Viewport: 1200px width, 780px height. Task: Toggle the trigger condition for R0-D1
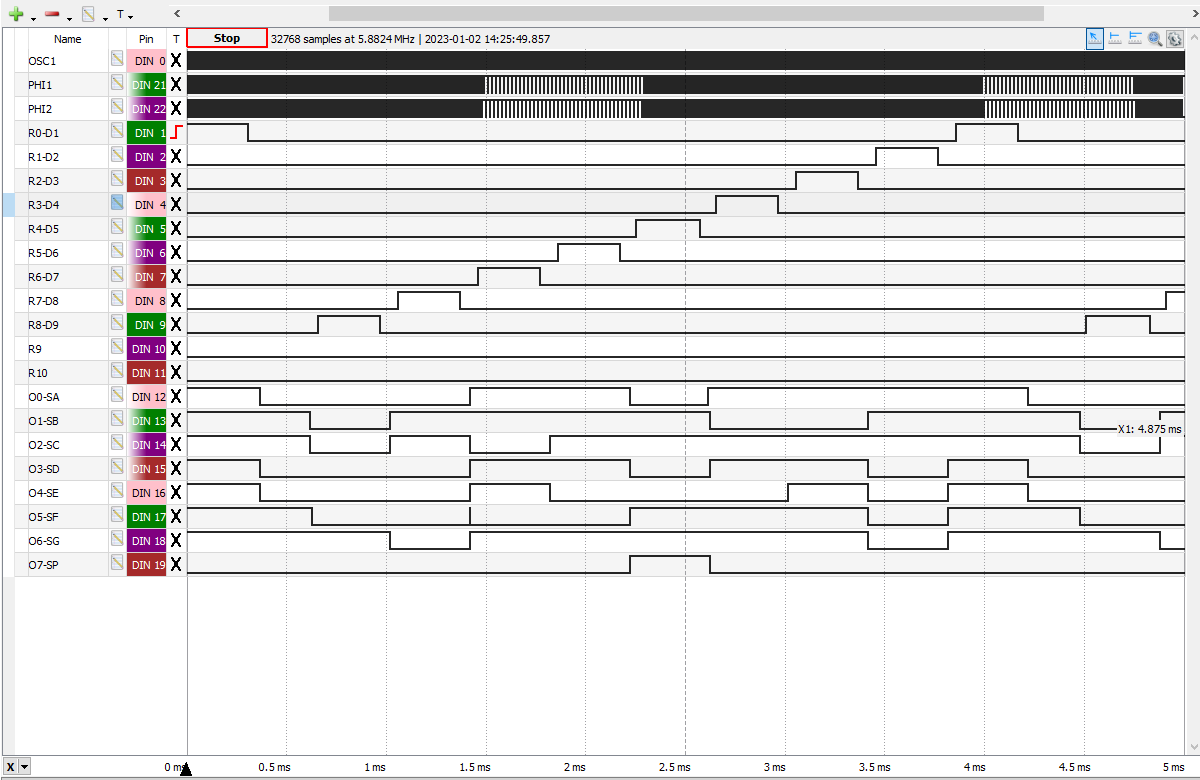coord(177,132)
